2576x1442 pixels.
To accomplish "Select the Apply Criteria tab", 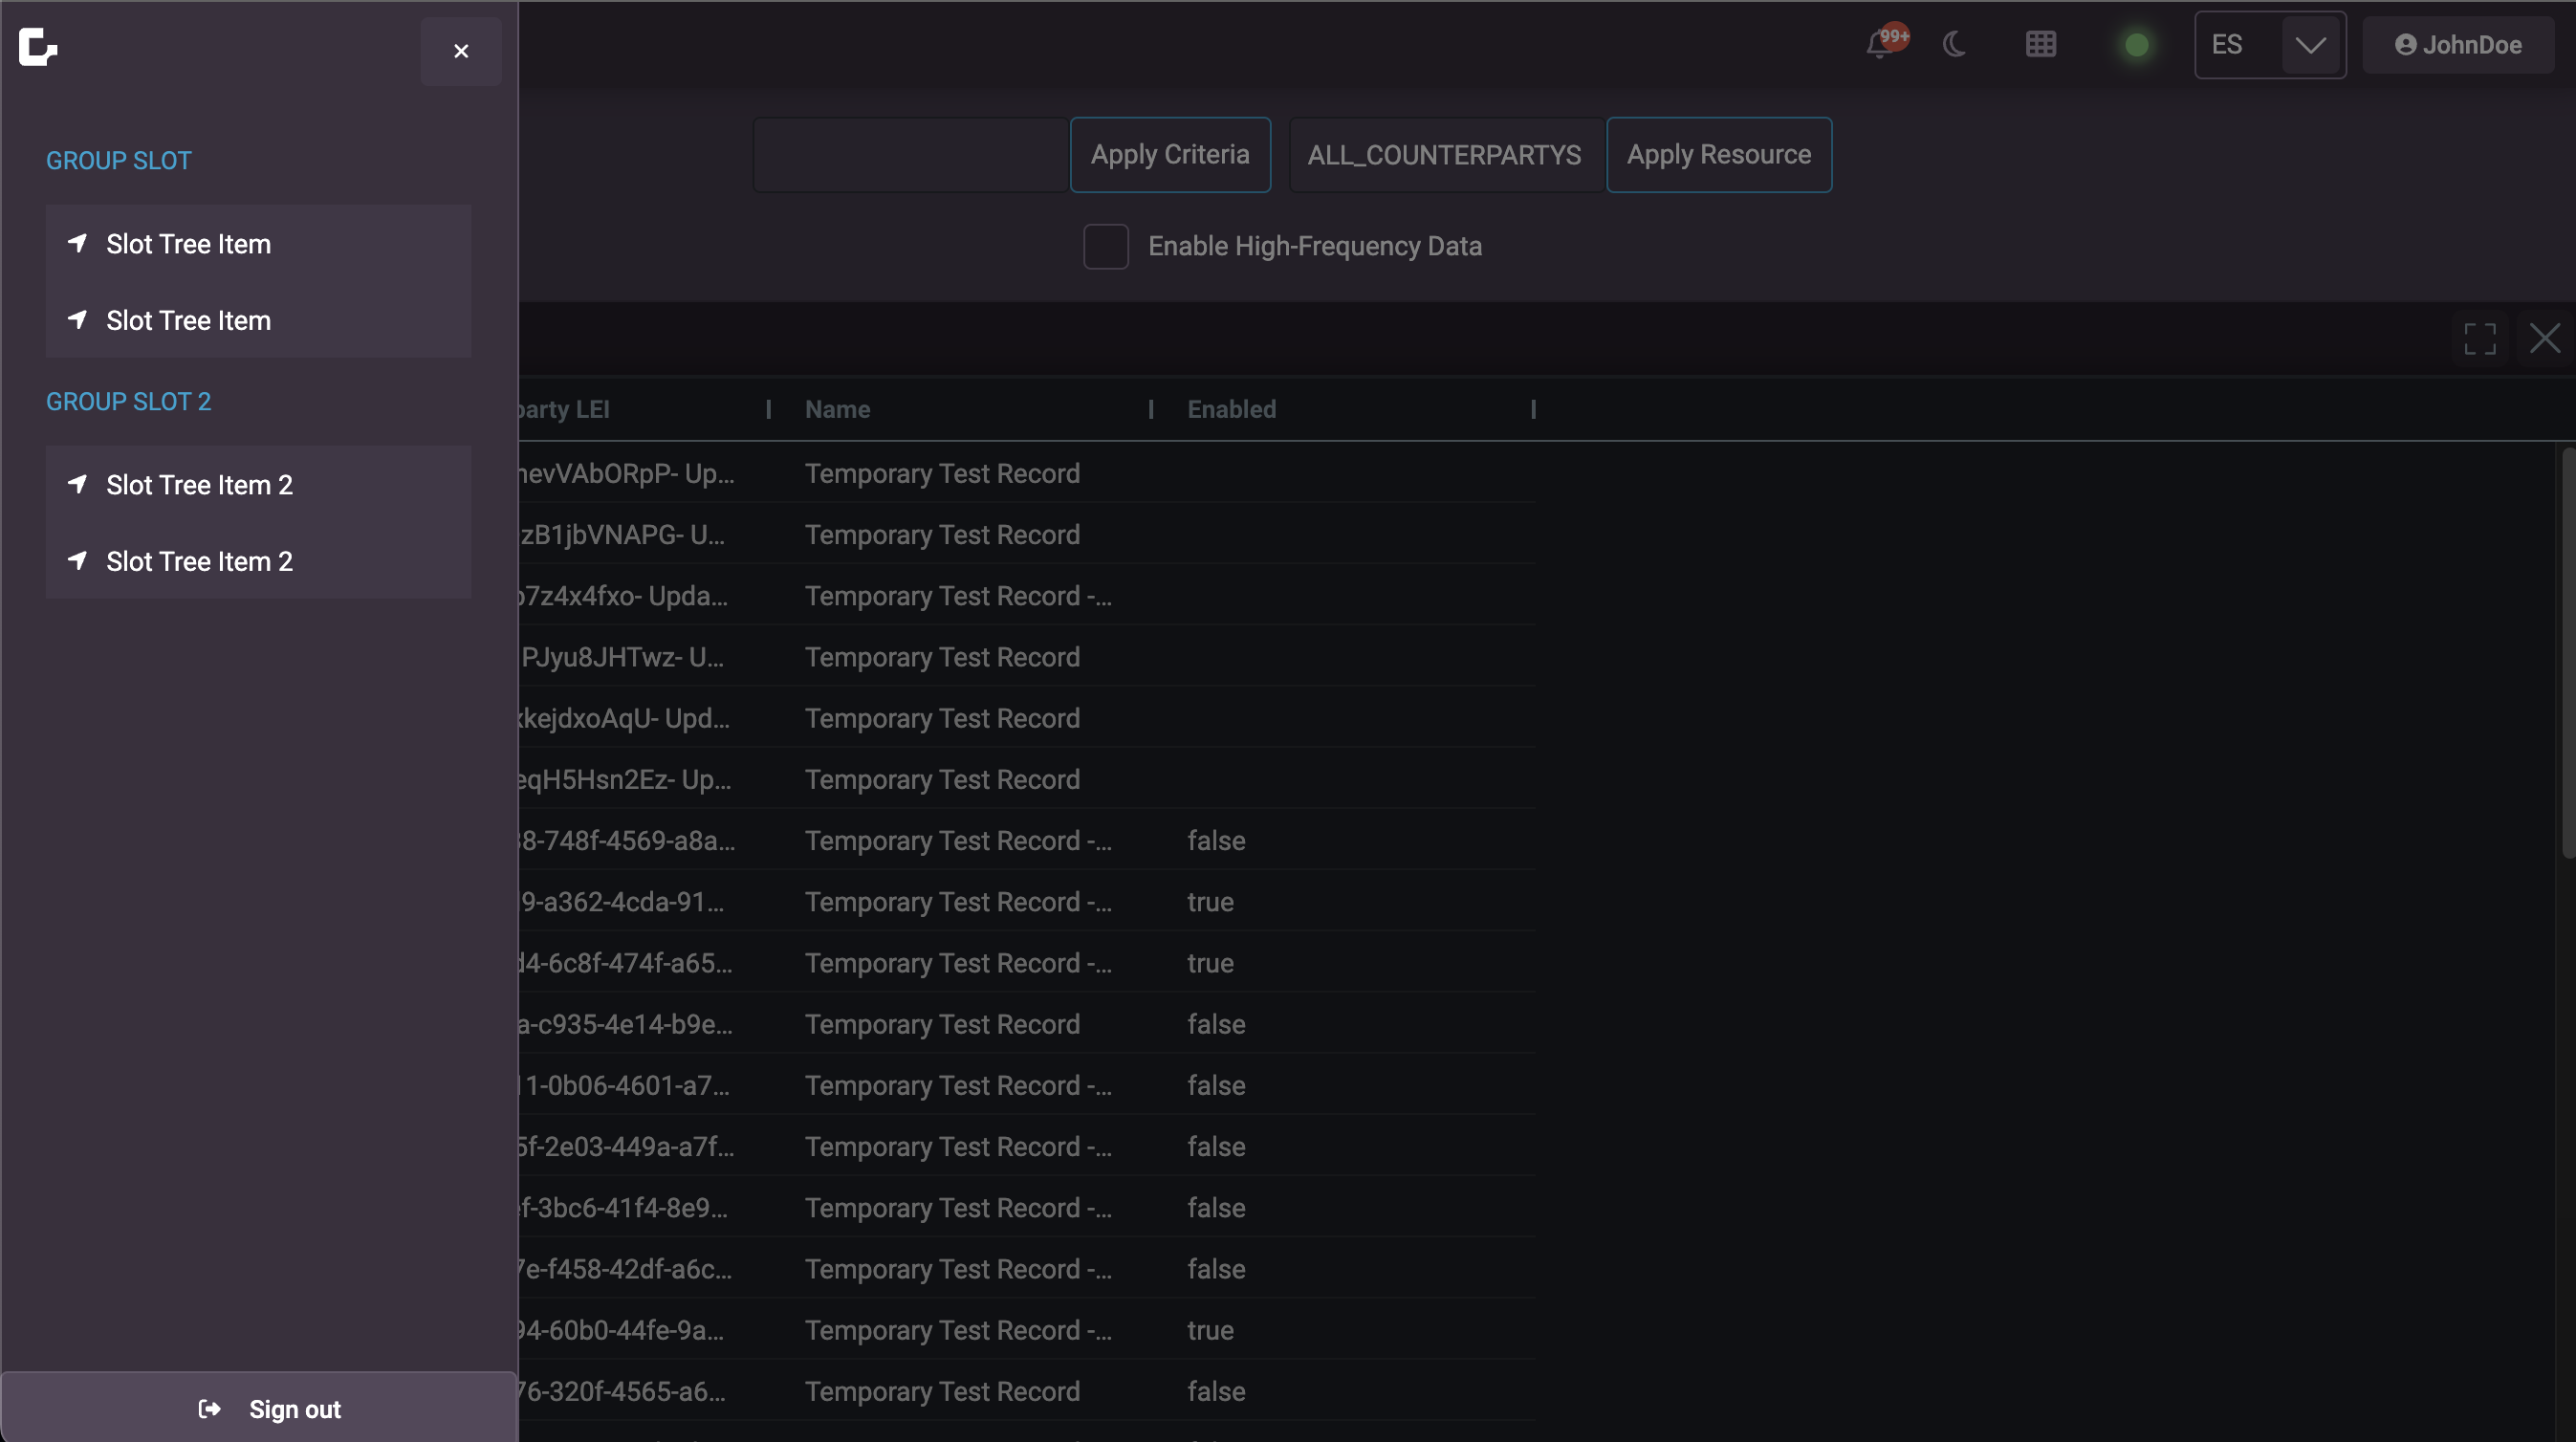I will tap(1169, 154).
